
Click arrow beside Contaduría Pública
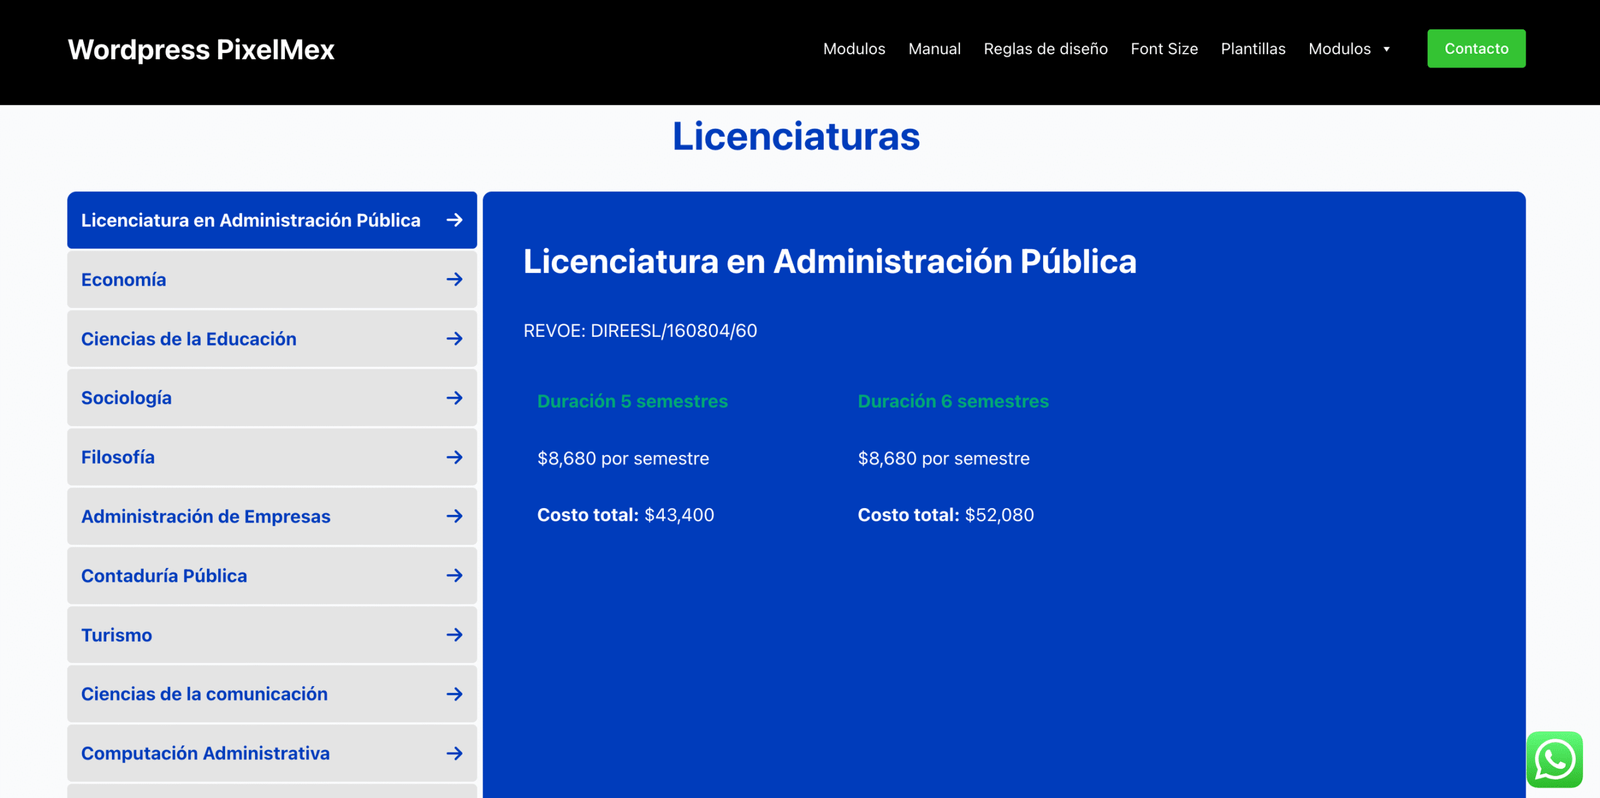454,576
